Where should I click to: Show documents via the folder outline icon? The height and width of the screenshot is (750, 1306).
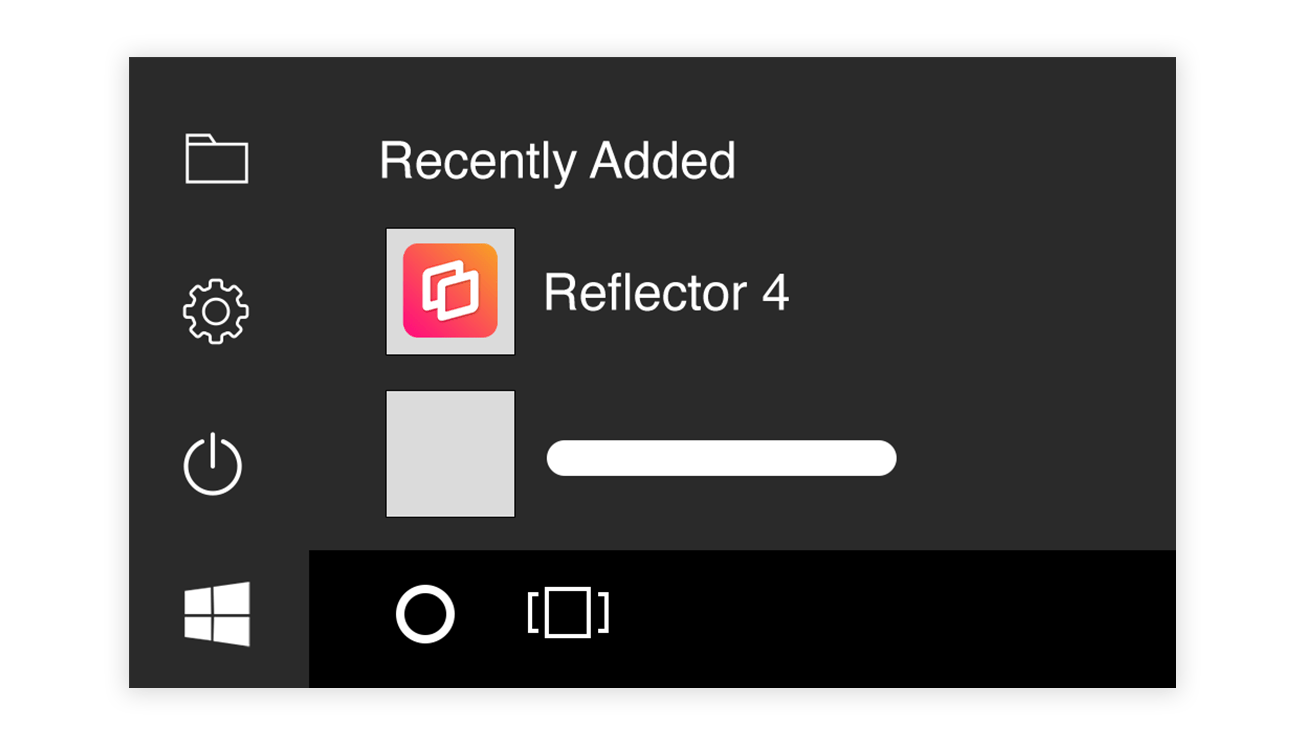click(x=217, y=159)
